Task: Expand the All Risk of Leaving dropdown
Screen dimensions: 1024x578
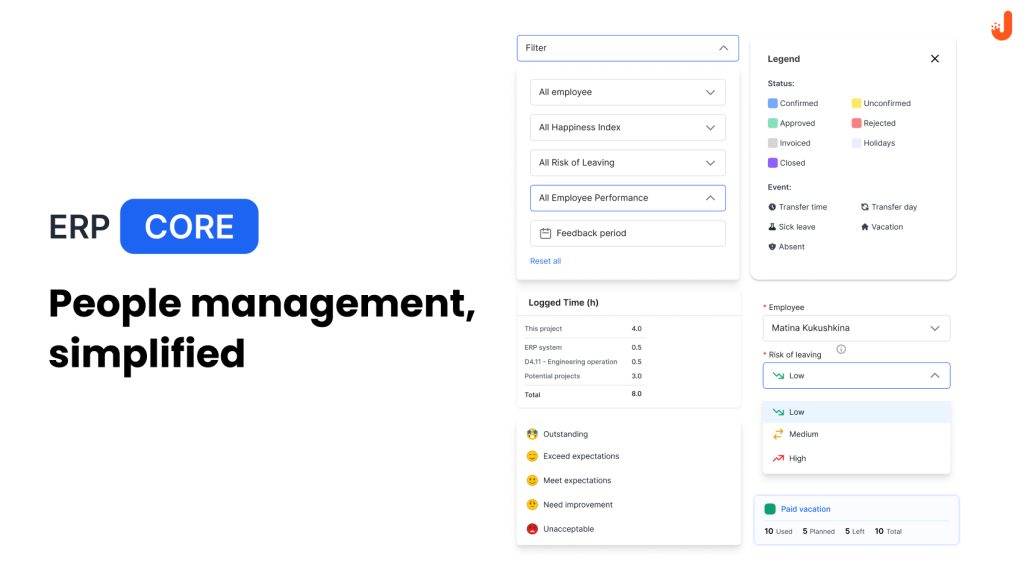Action: click(627, 163)
